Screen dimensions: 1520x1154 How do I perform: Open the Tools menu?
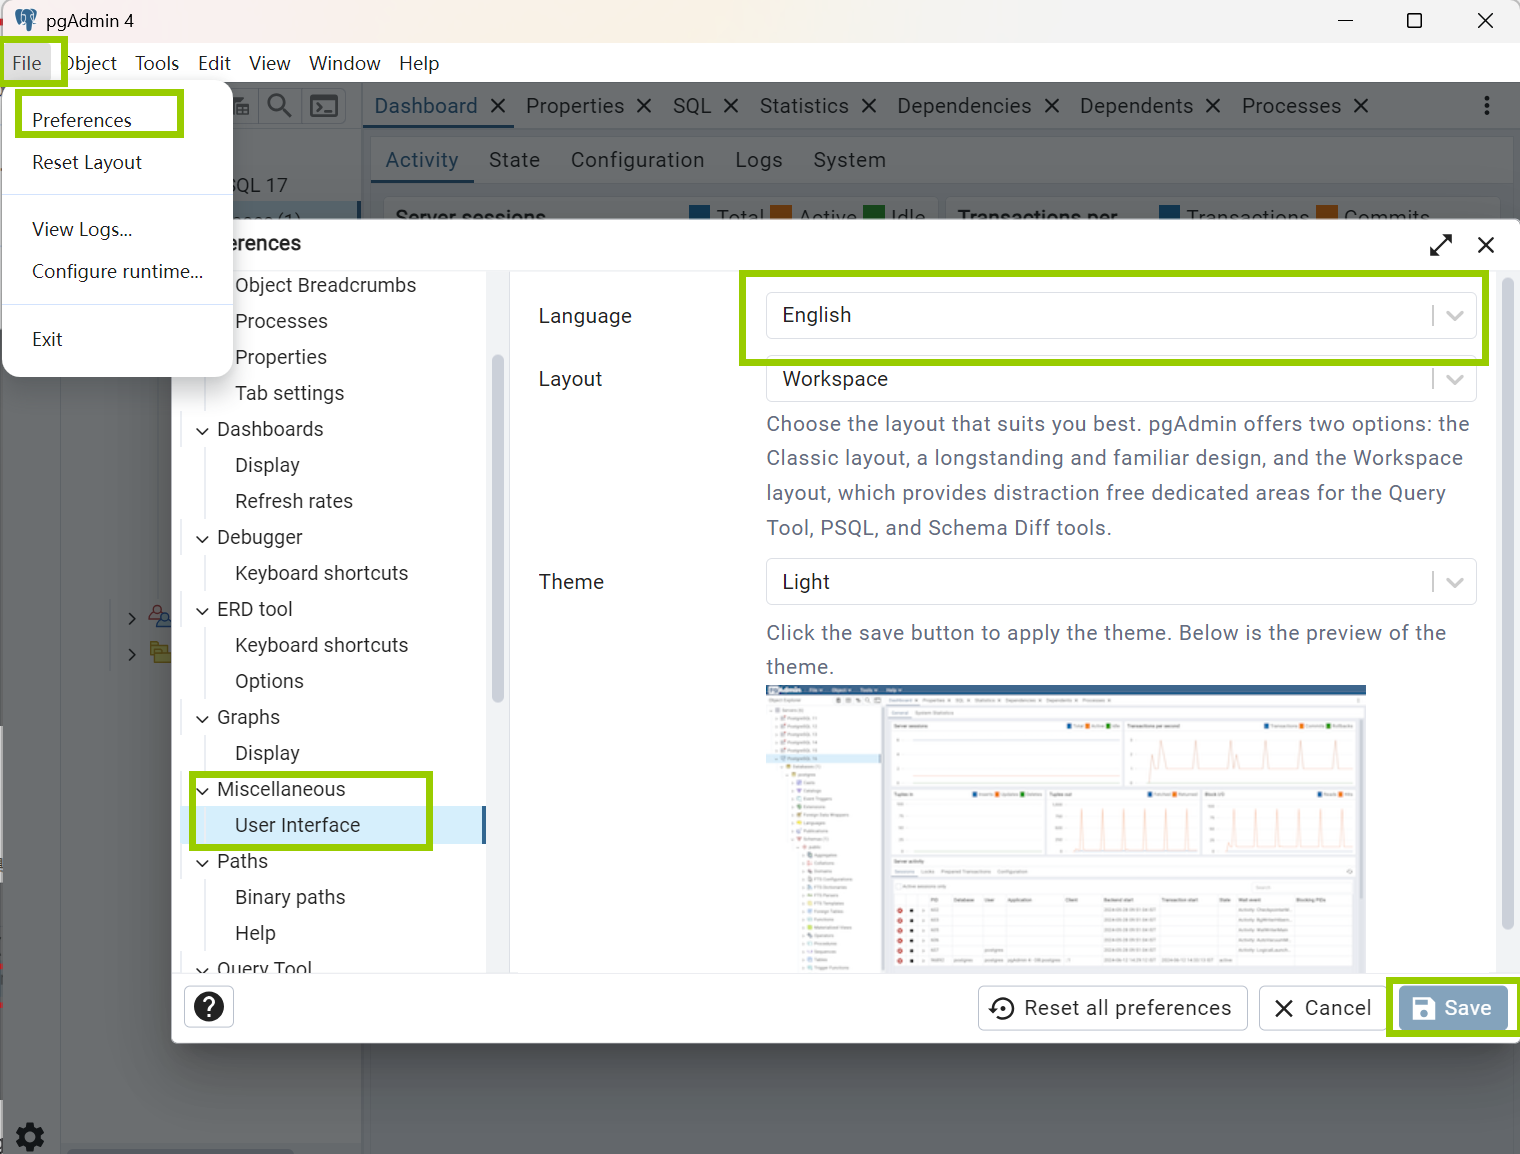coord(157,63)
